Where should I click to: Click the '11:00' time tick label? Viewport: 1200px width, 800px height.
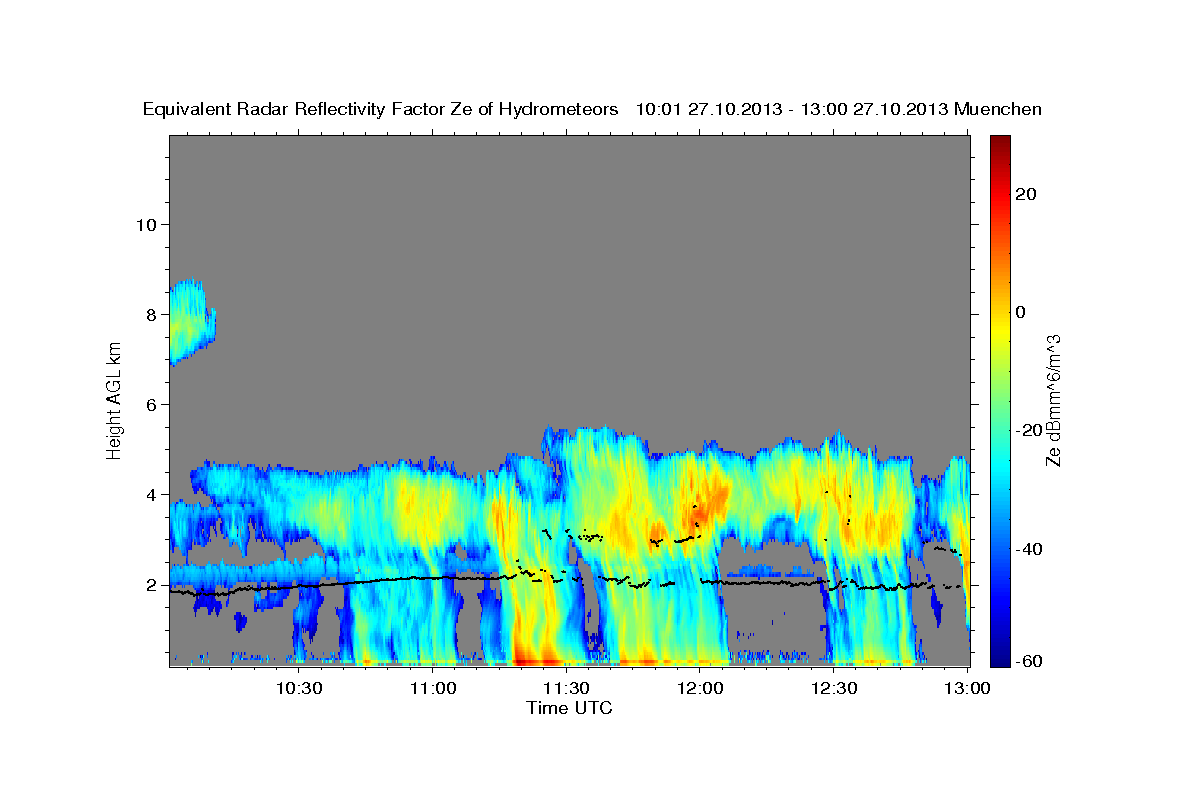[x=433, y=688]
